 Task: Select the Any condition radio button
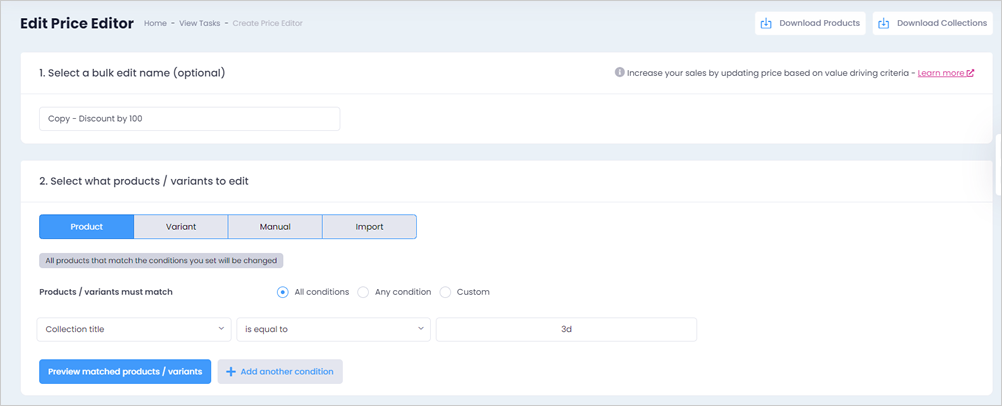363,292
